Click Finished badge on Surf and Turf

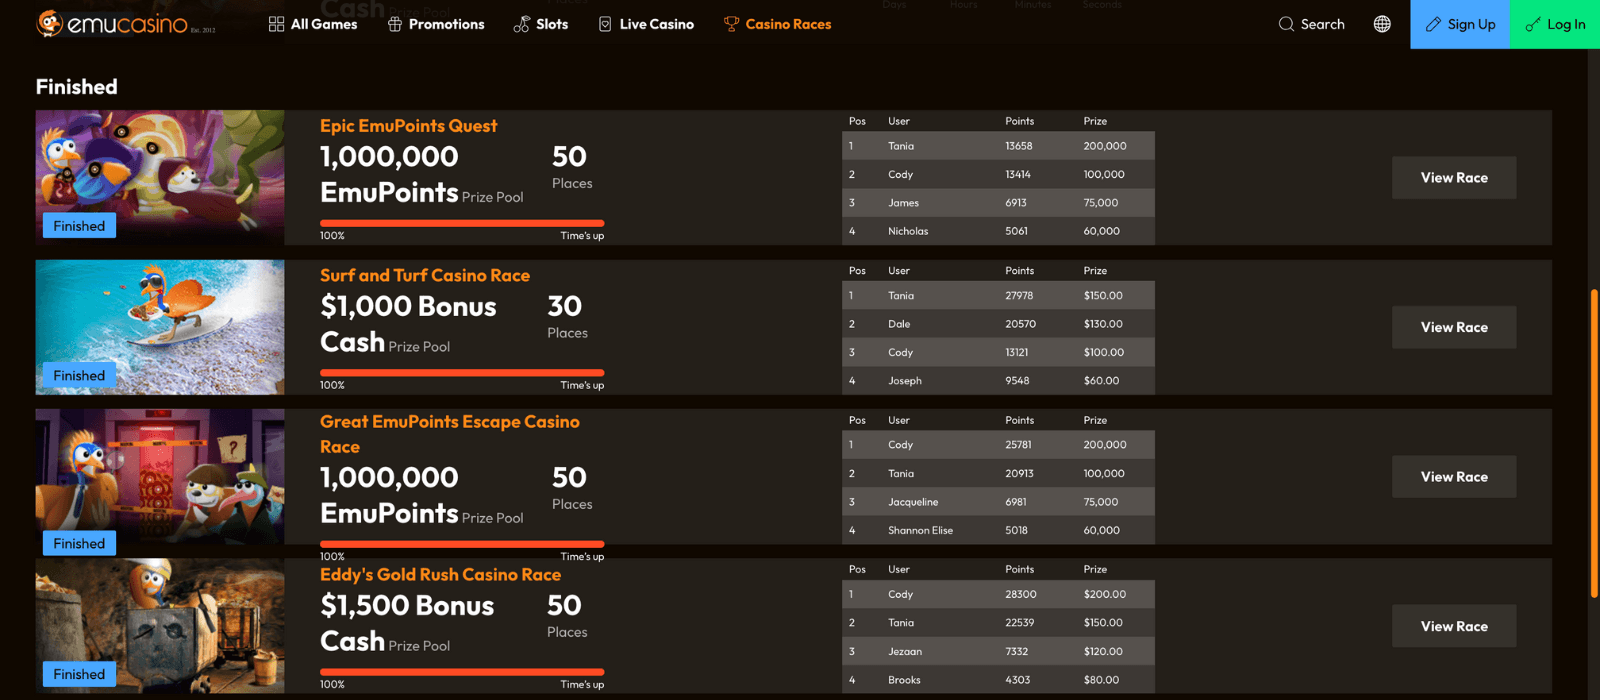[x=79, y=376]
